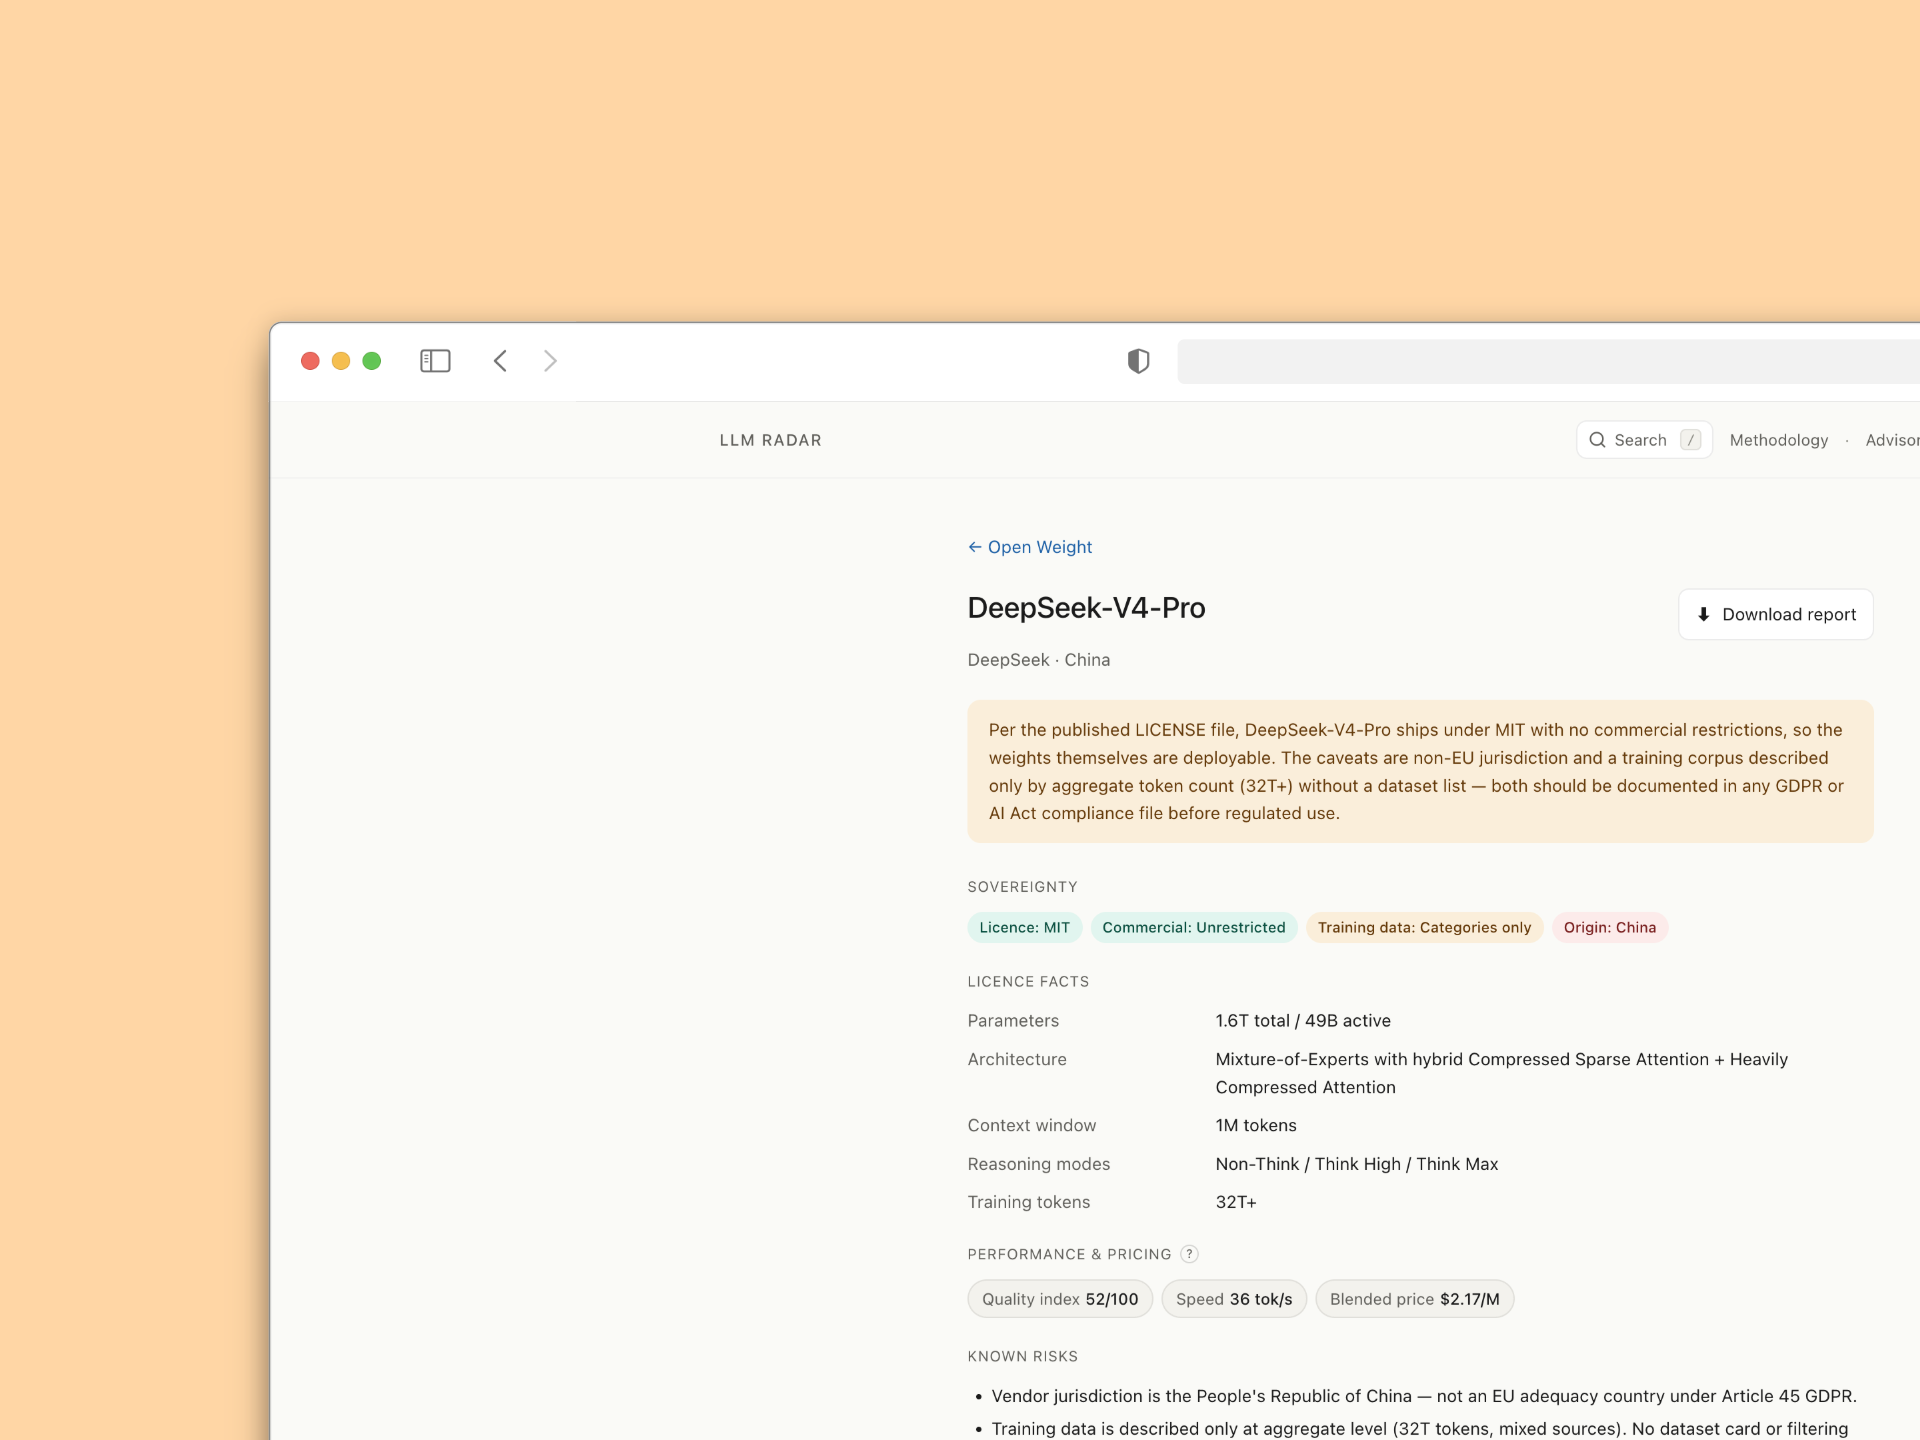
Task: Click the Blended price $2.17/M pill
Action: [1414, 1299]
